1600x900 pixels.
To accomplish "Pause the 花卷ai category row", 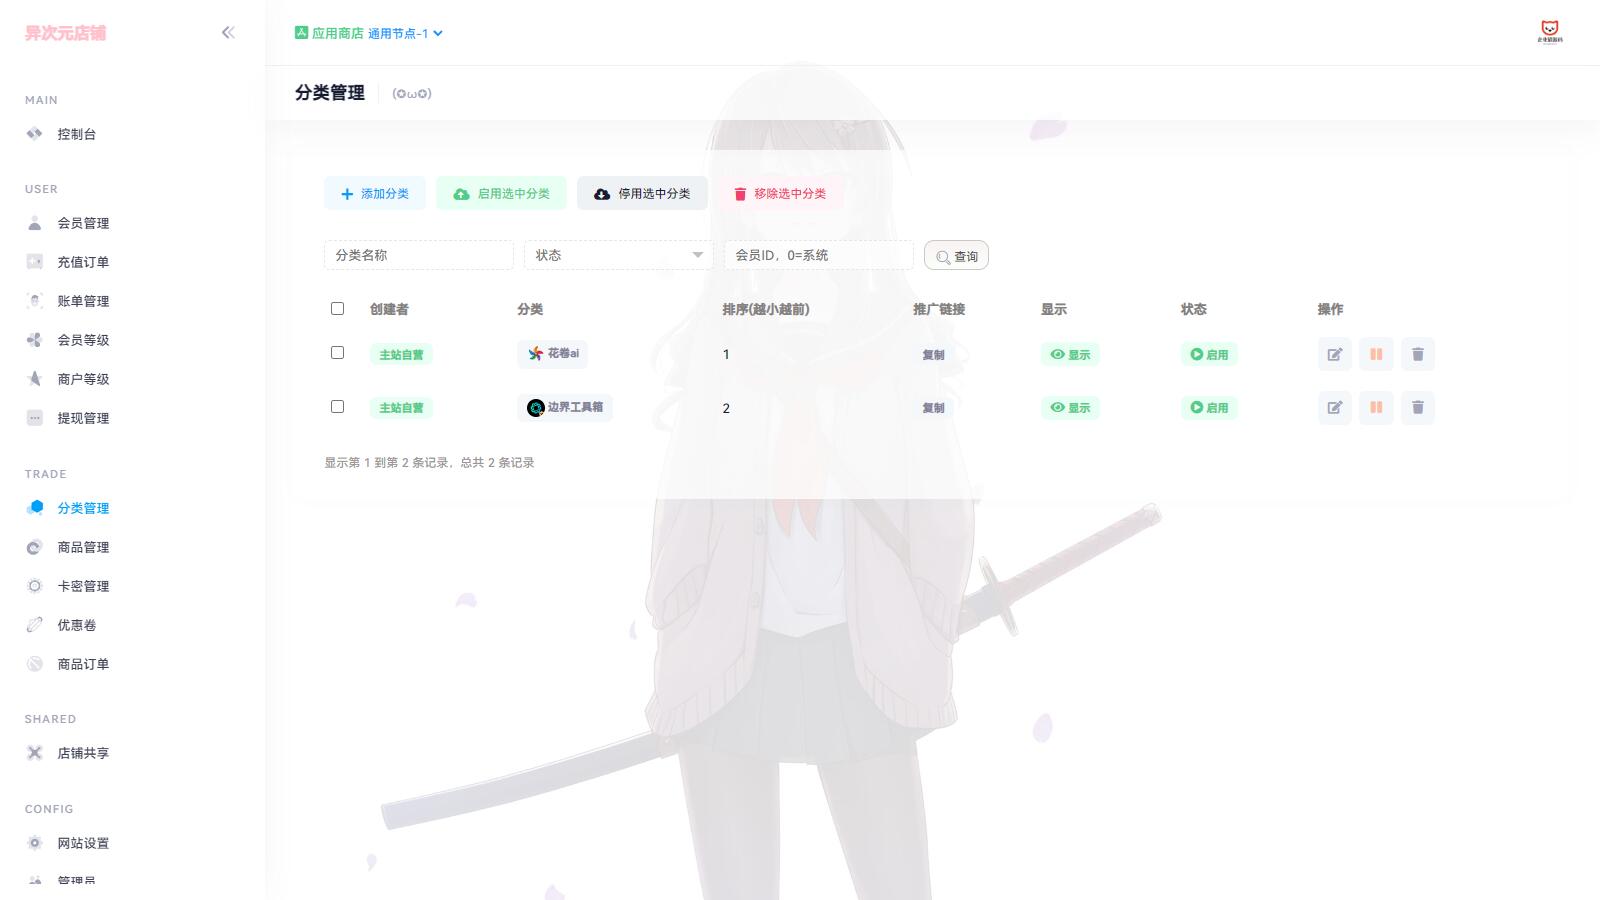I will click(1376, 354).
